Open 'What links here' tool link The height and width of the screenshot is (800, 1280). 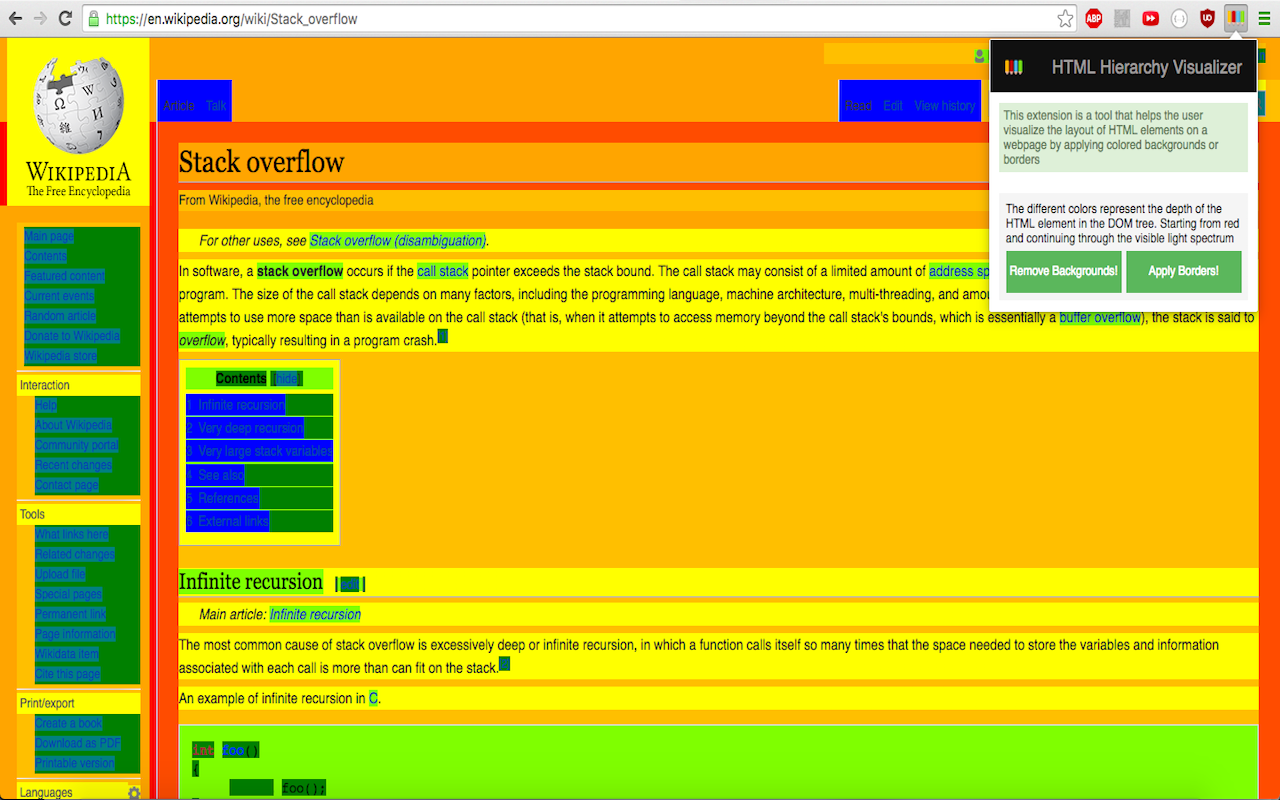pos(72,535)
